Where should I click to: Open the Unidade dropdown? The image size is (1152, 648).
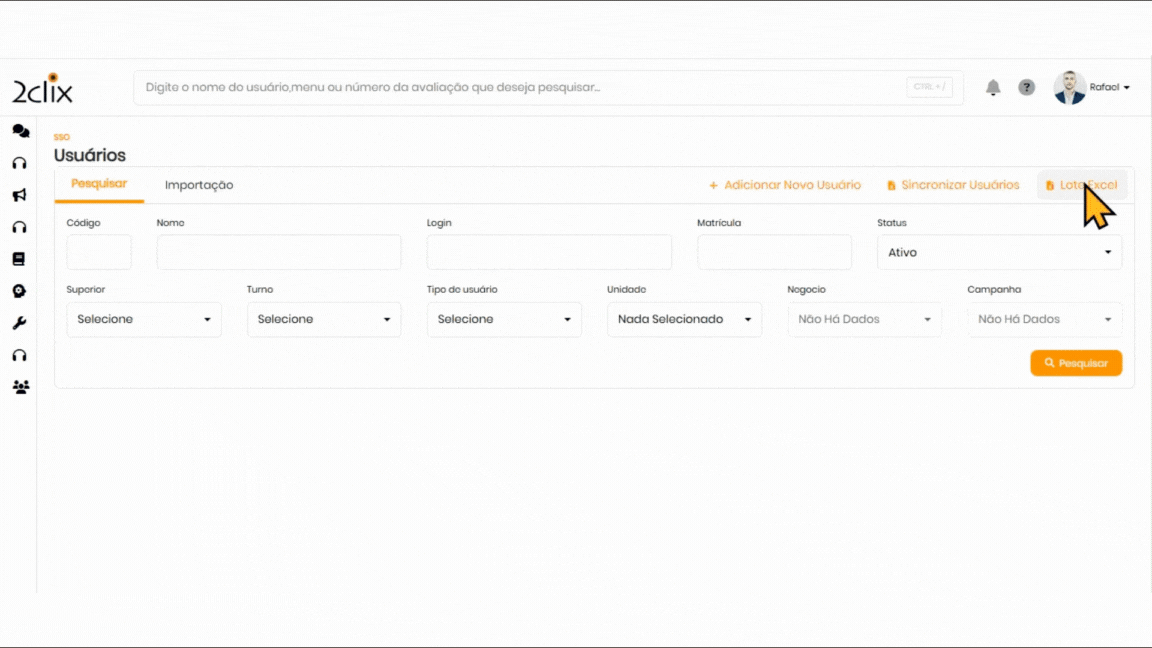(x=684, y=320)
